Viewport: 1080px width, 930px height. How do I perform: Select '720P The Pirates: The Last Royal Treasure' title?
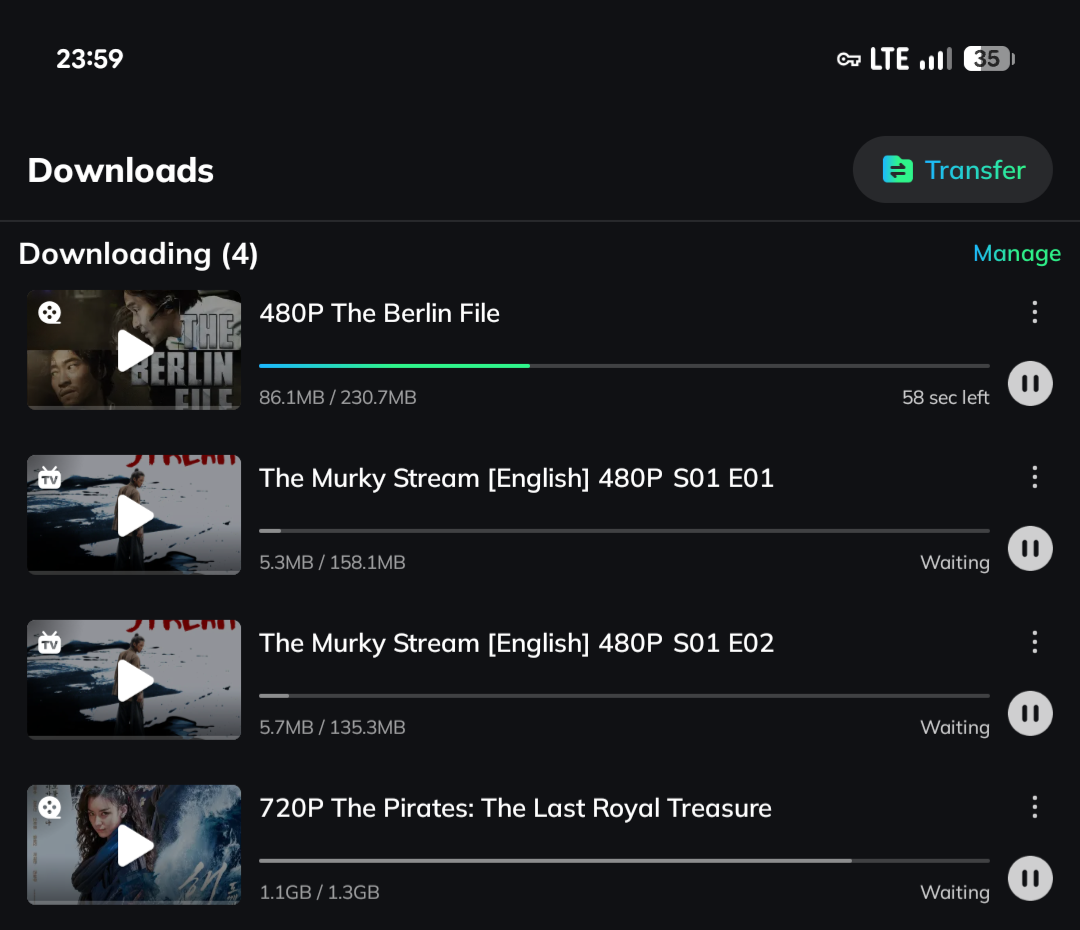click(515, 808)
